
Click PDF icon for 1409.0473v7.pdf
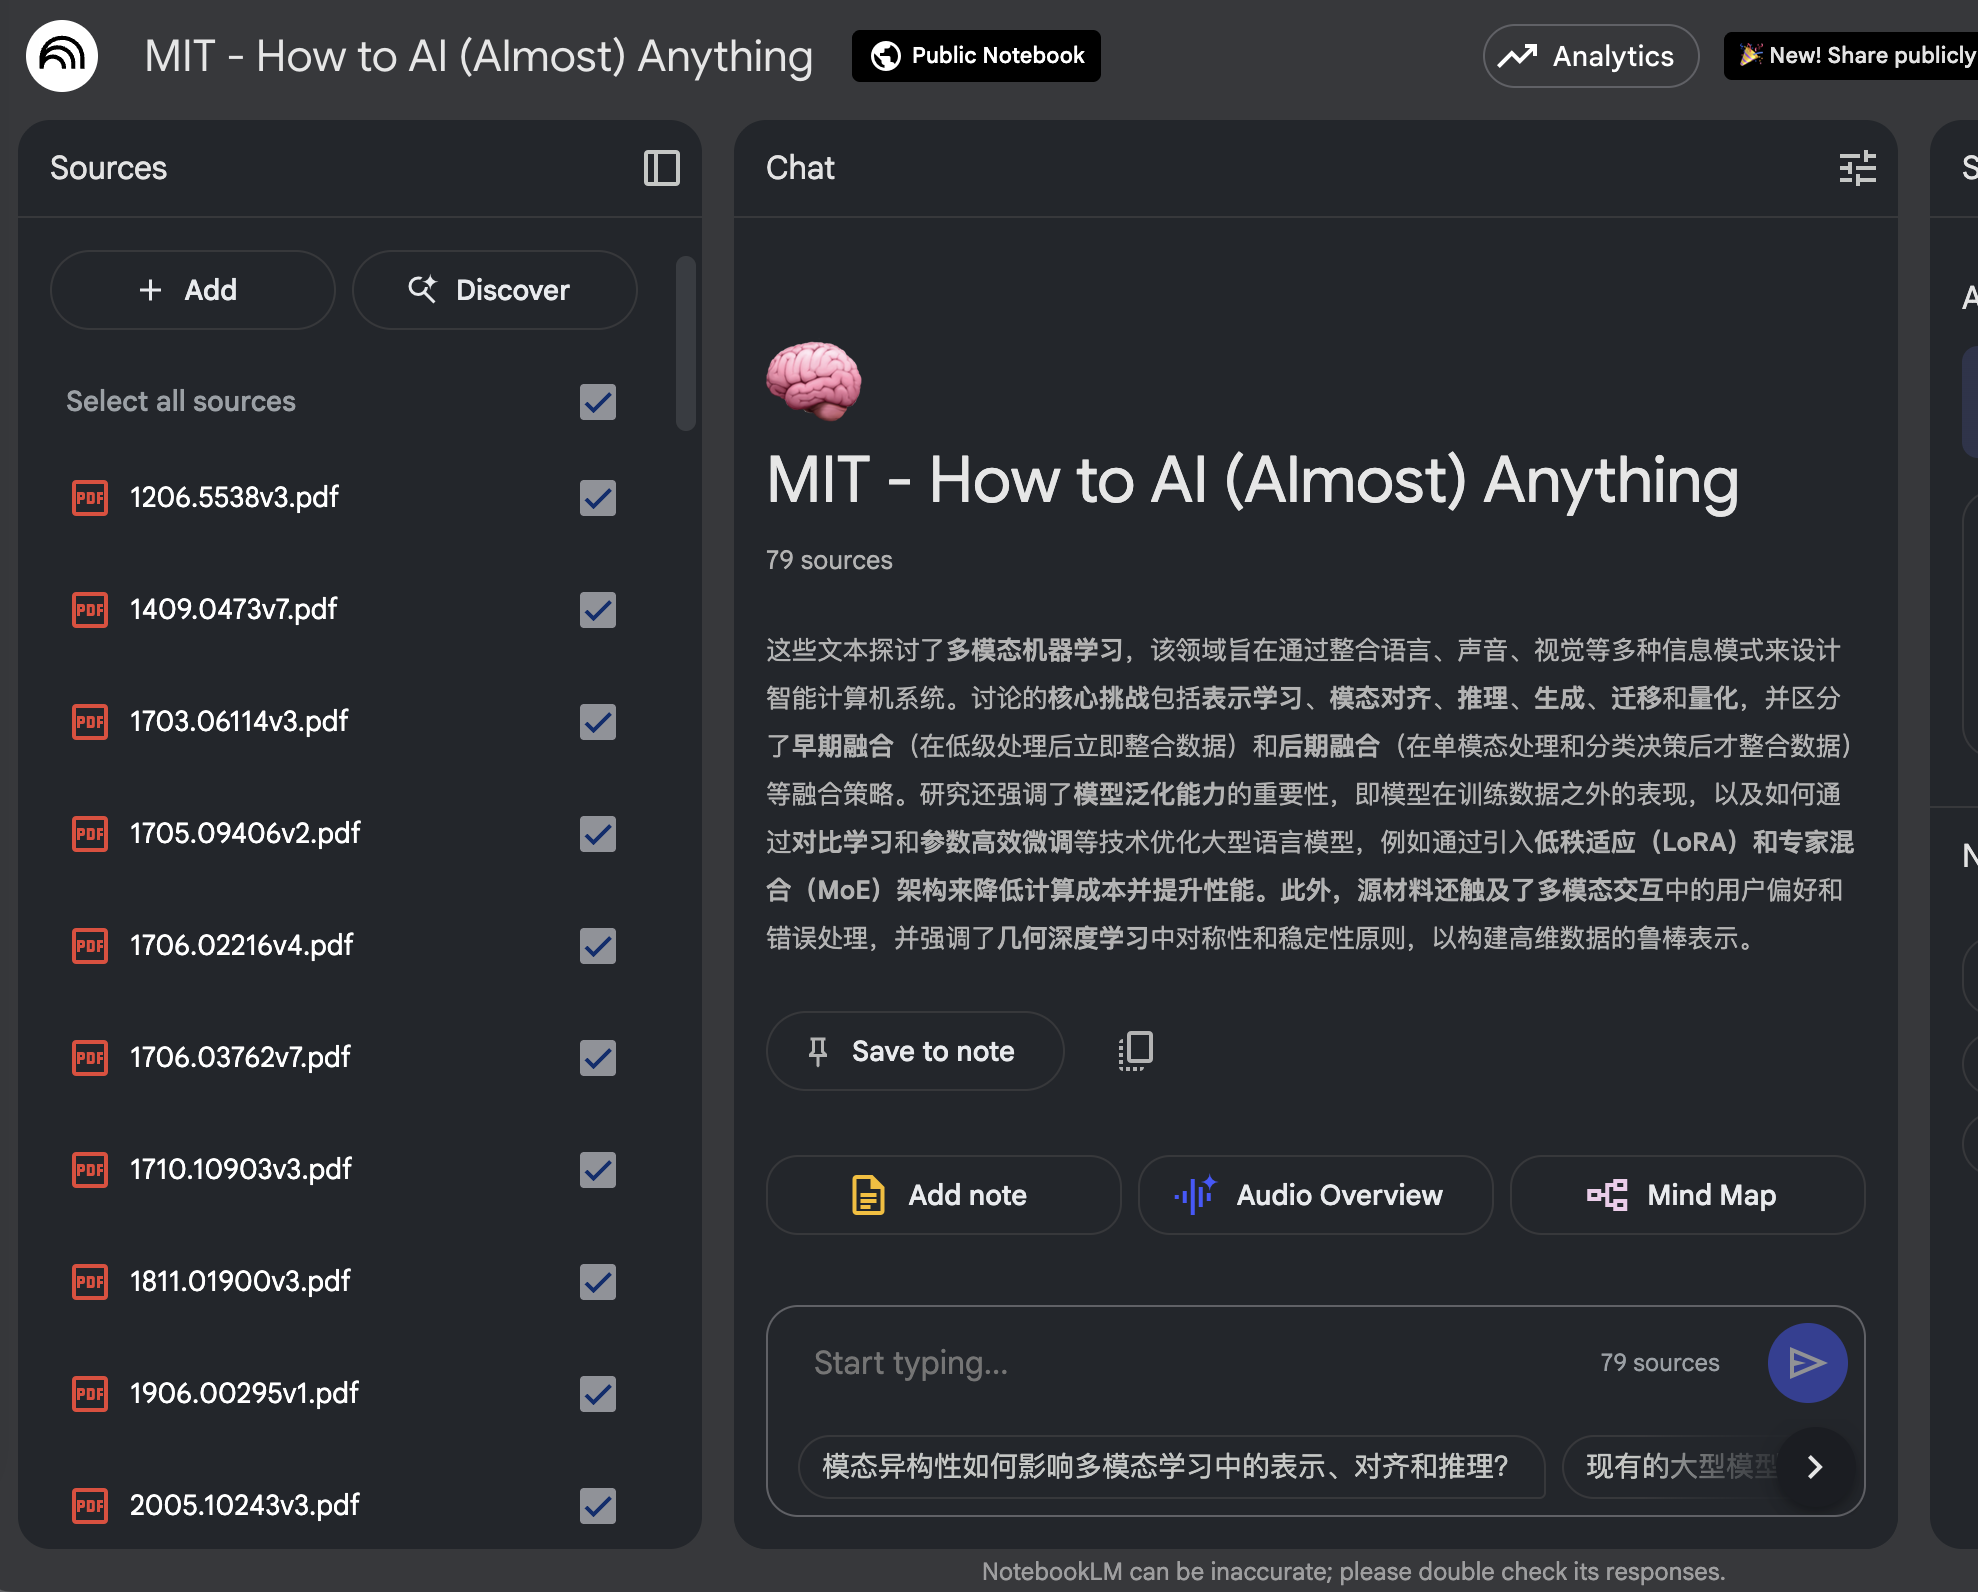(90, 609)
